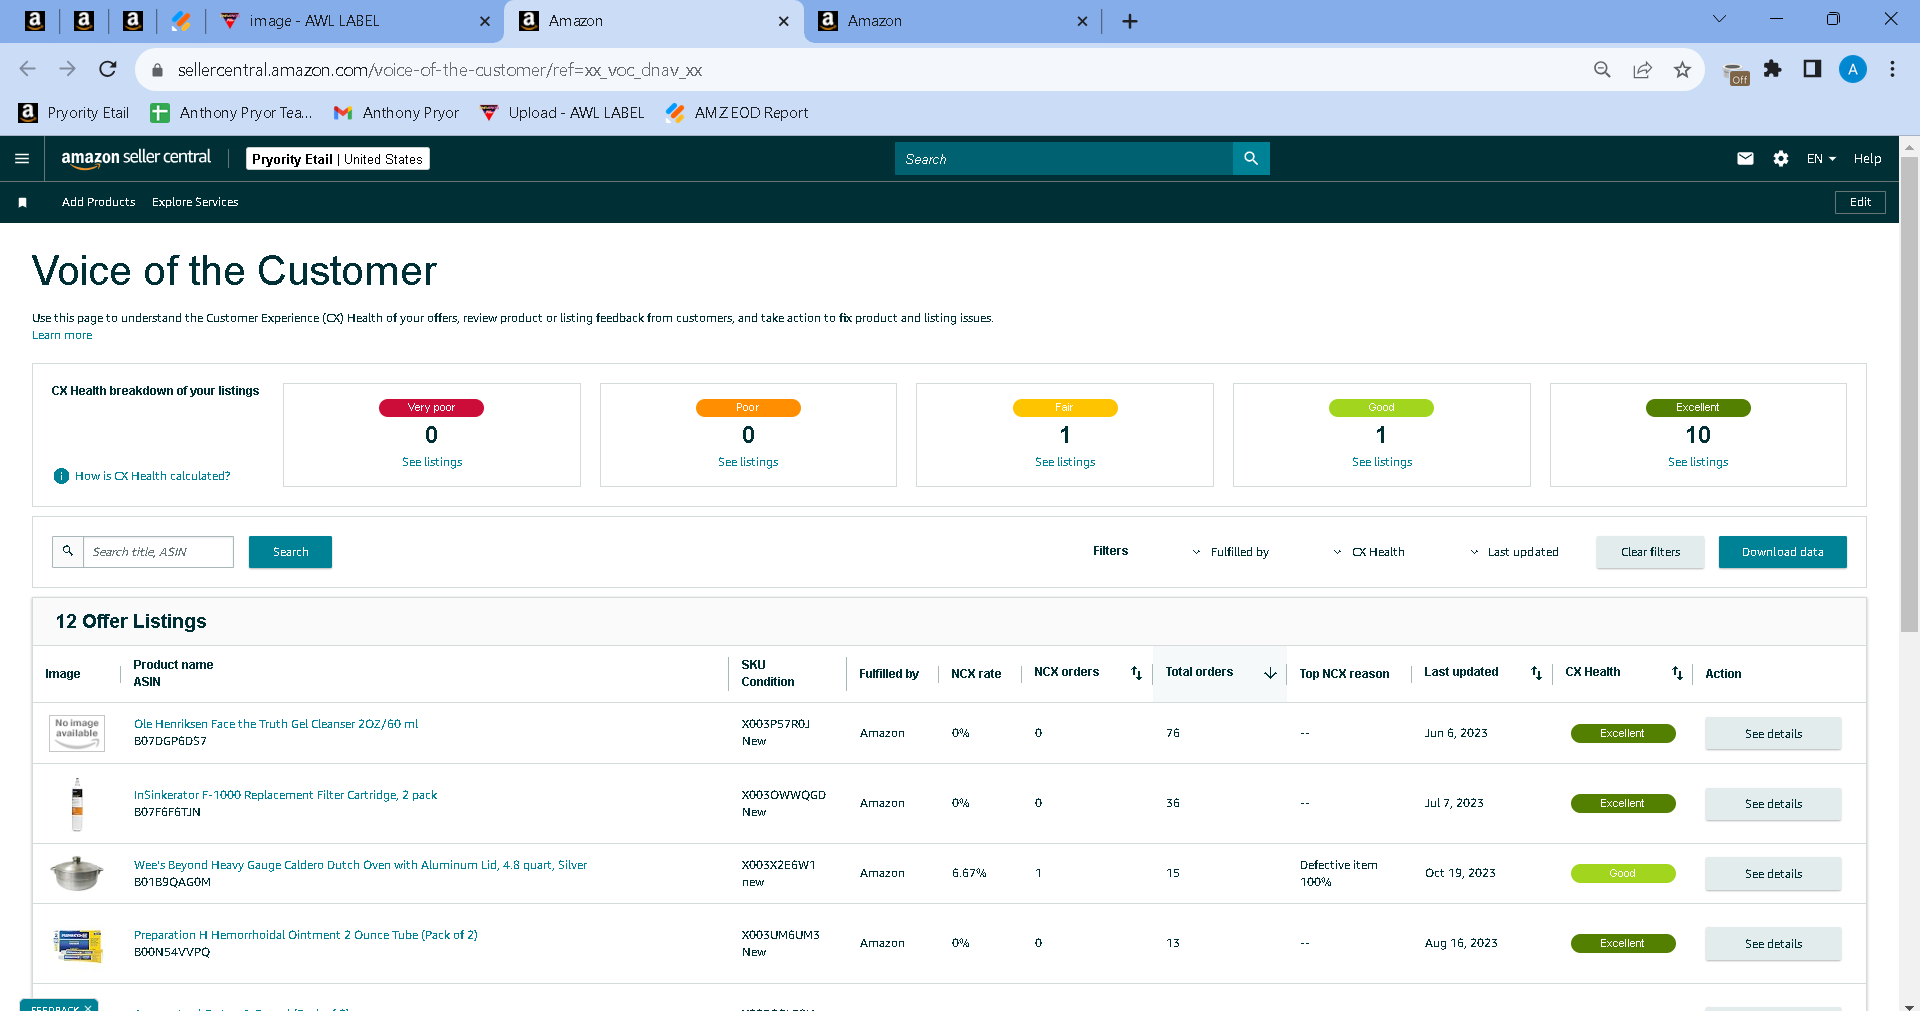Image resolution: width=1920 pixels, height=1011 pixels.
Task: Sort by Last updated arrows
Action: (x=1536, y=673)
